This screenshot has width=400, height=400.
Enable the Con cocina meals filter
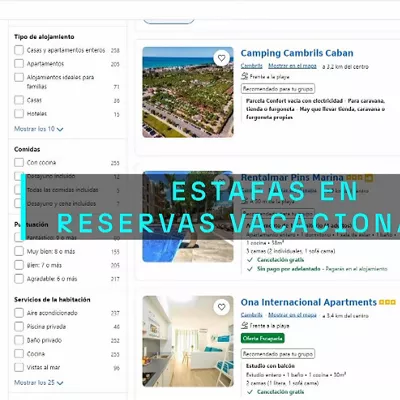(x=19, y=162)
